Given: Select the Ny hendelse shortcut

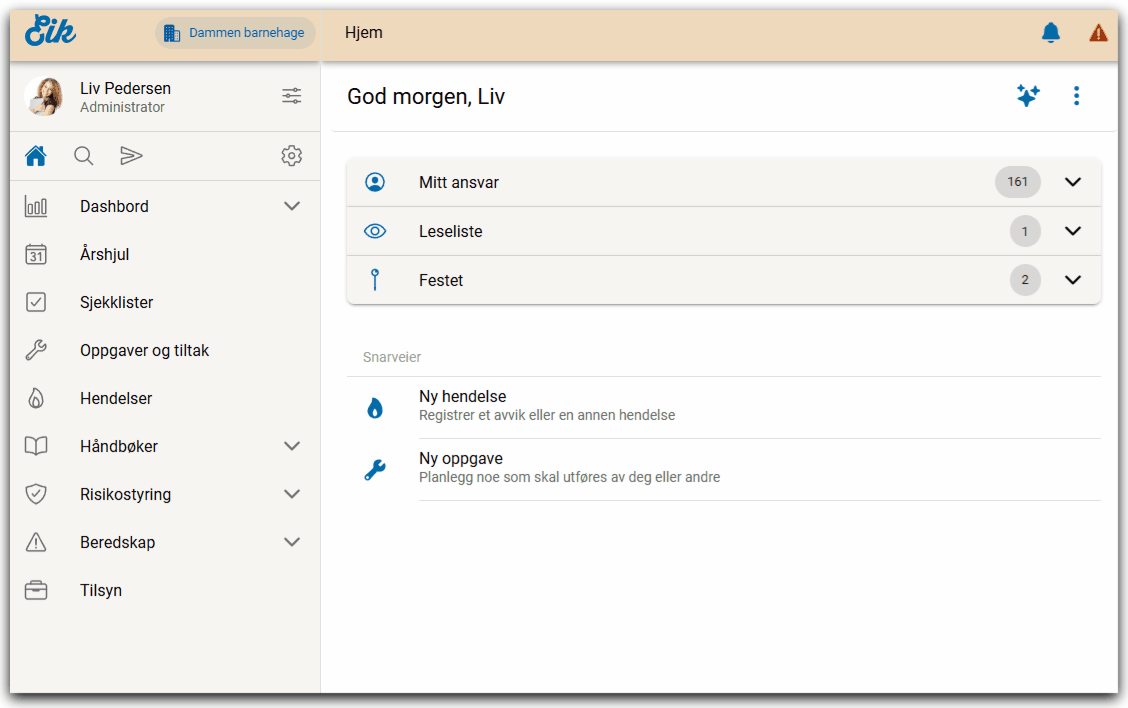Looking at the screenshot, I should pyautogui.click(x=462, y=405).
